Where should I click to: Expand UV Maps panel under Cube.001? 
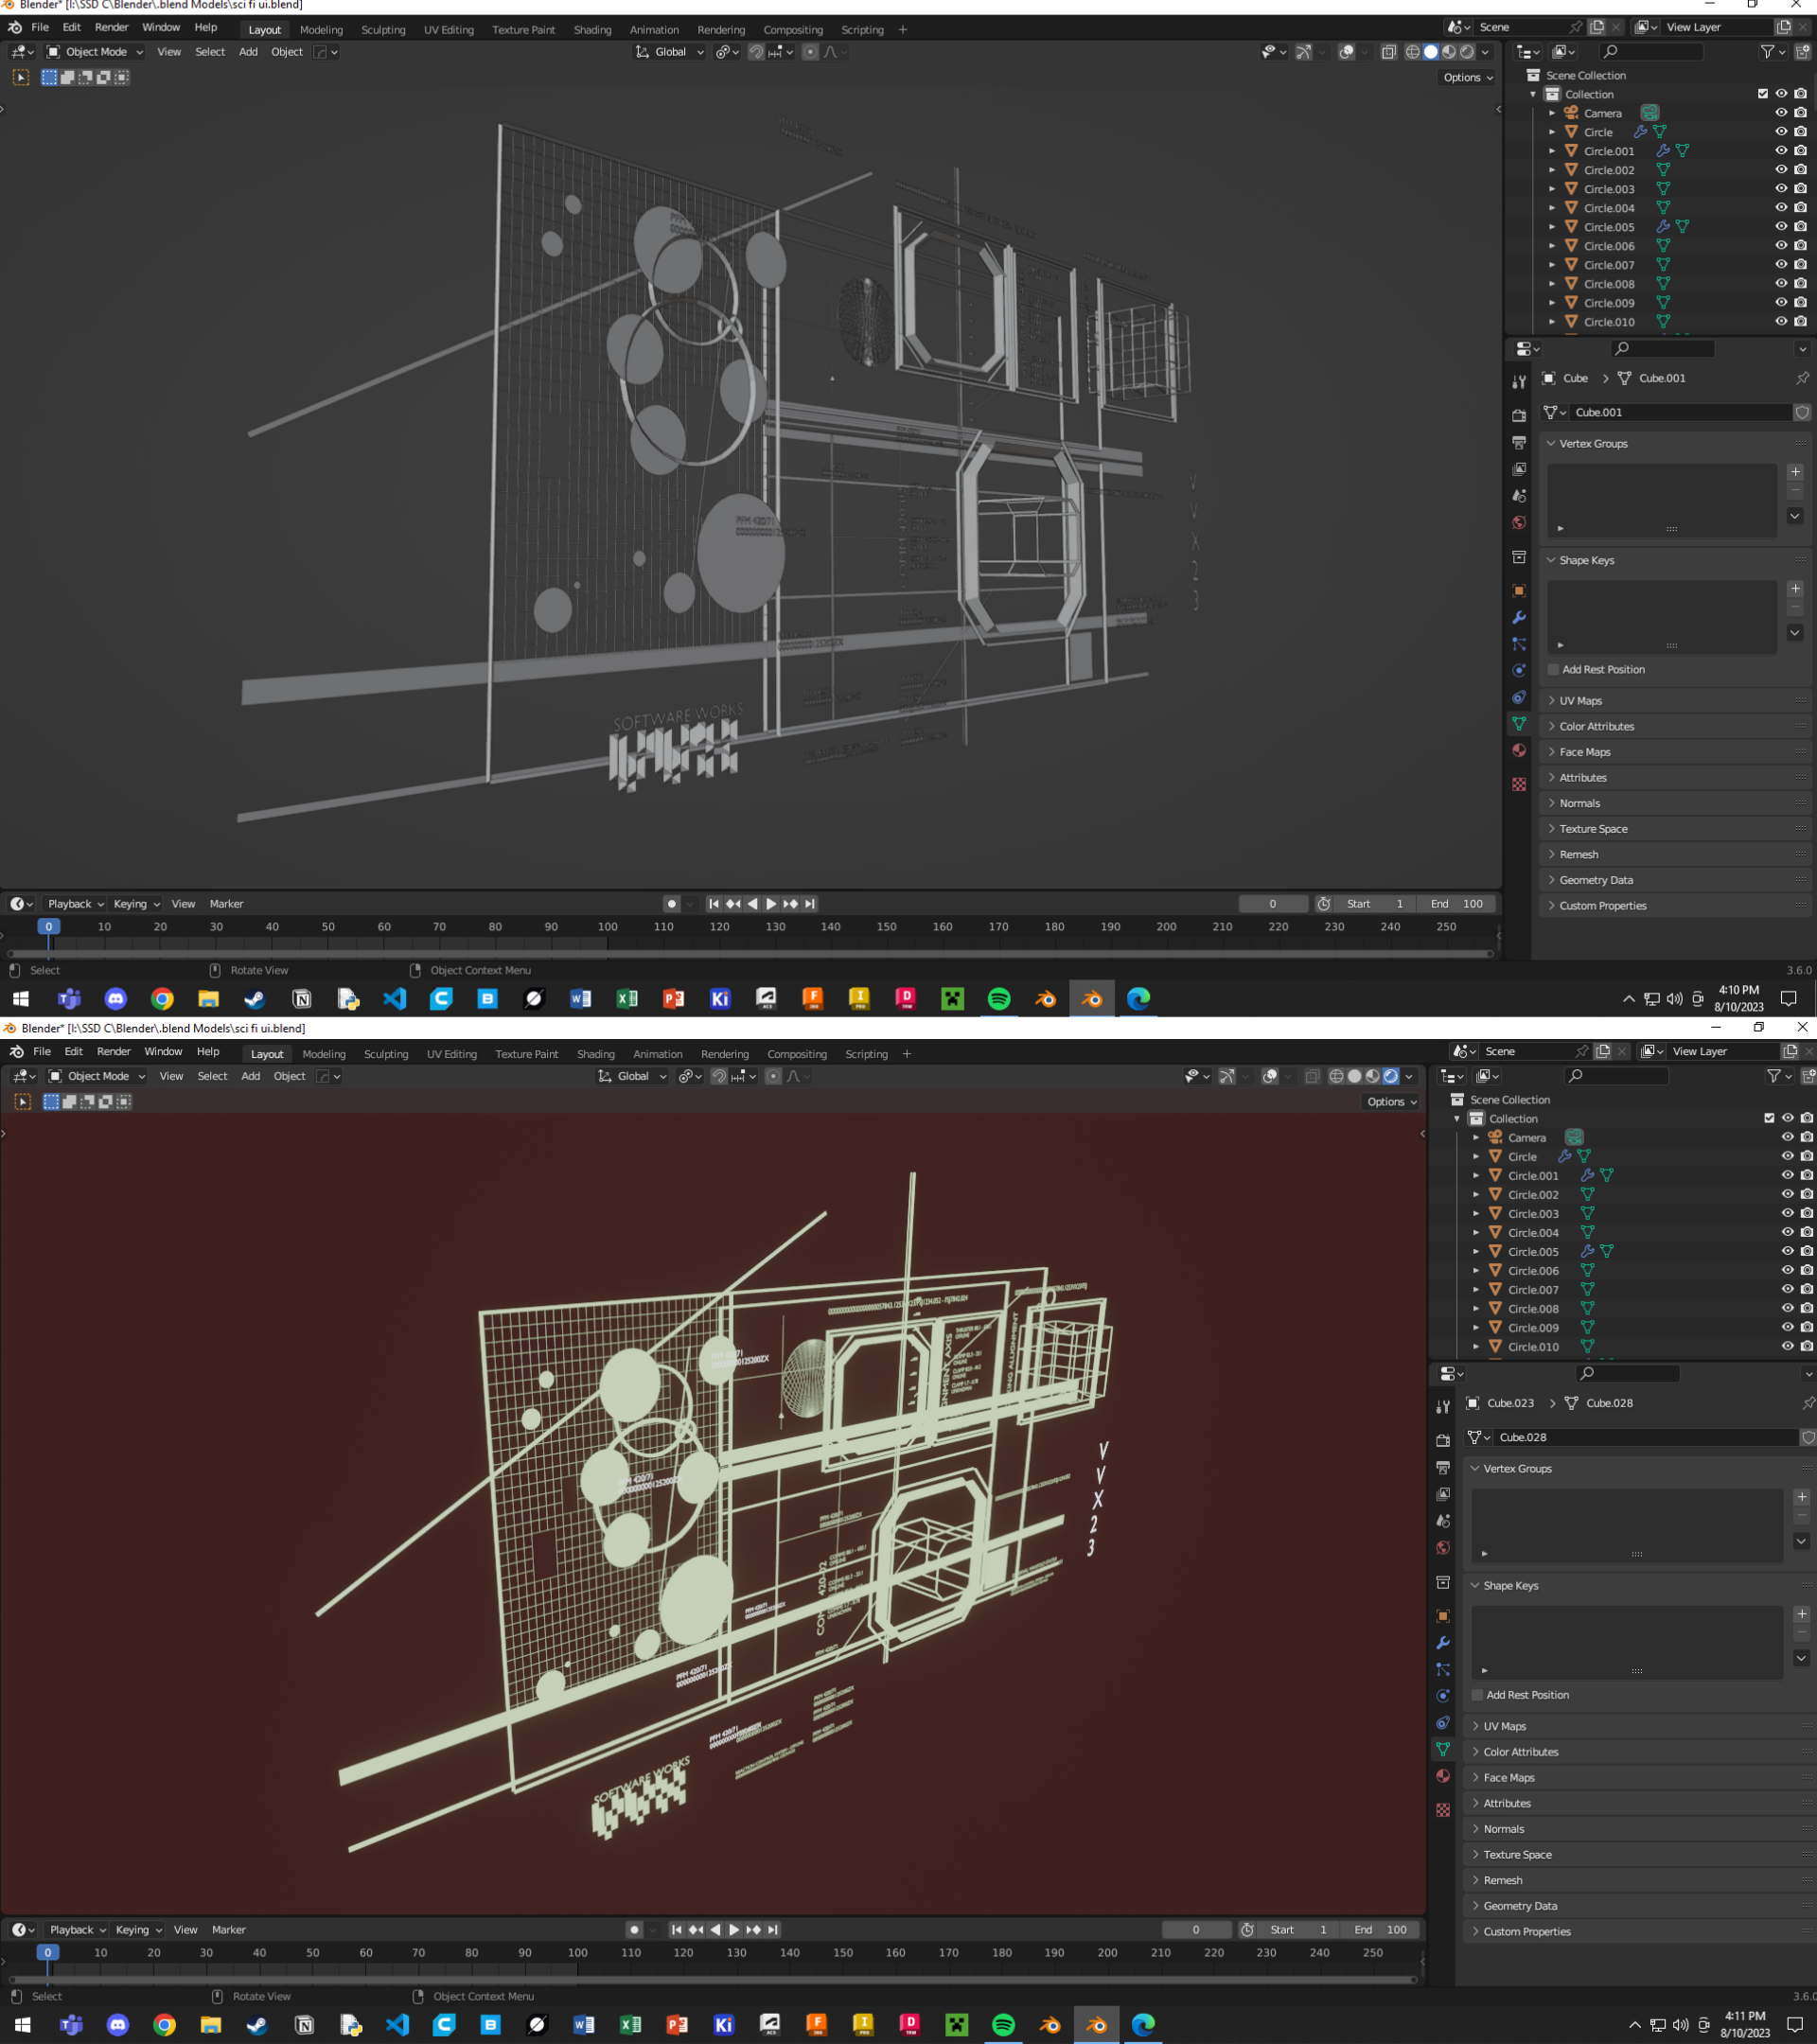[1580, 701]
